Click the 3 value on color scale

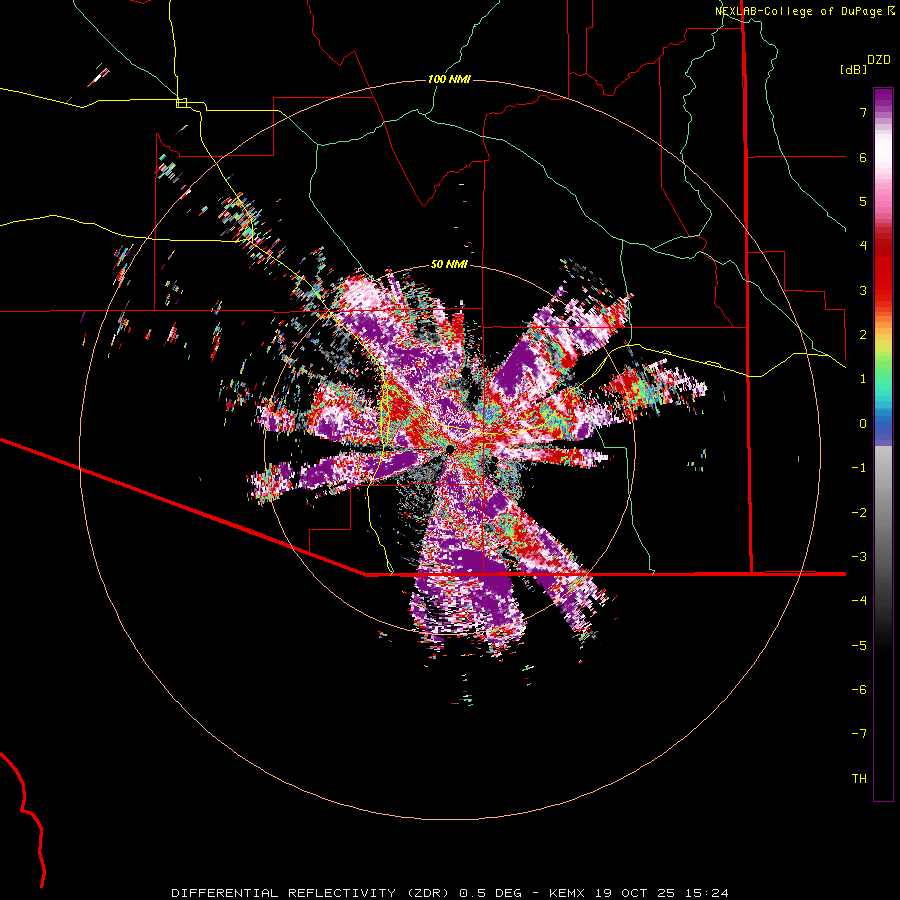863,290
